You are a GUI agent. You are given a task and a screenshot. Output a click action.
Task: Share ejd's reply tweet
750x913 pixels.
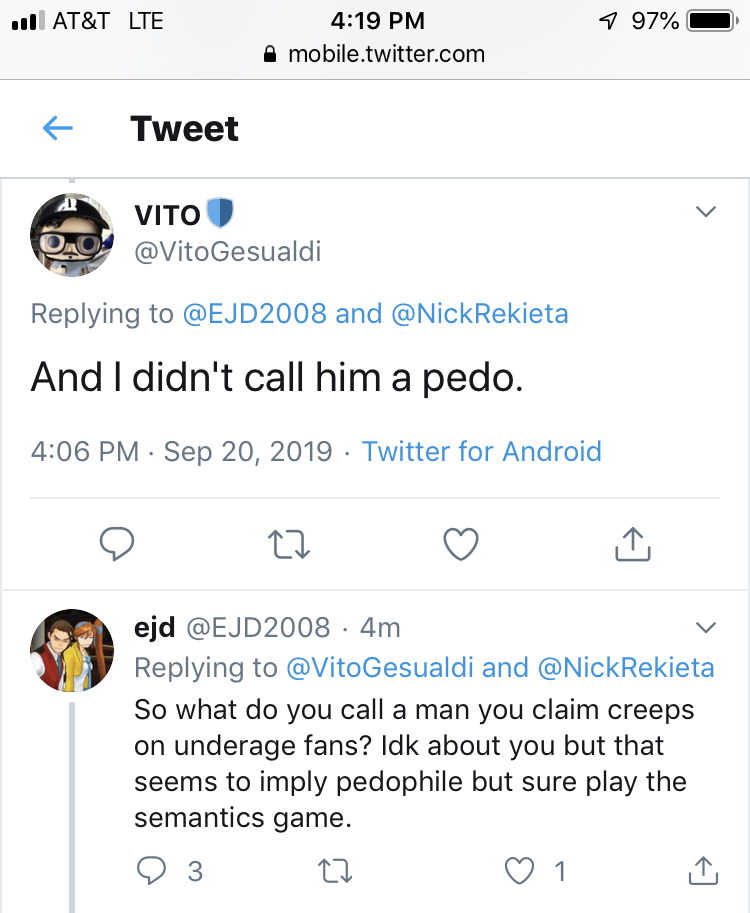(x=703, y=871)
